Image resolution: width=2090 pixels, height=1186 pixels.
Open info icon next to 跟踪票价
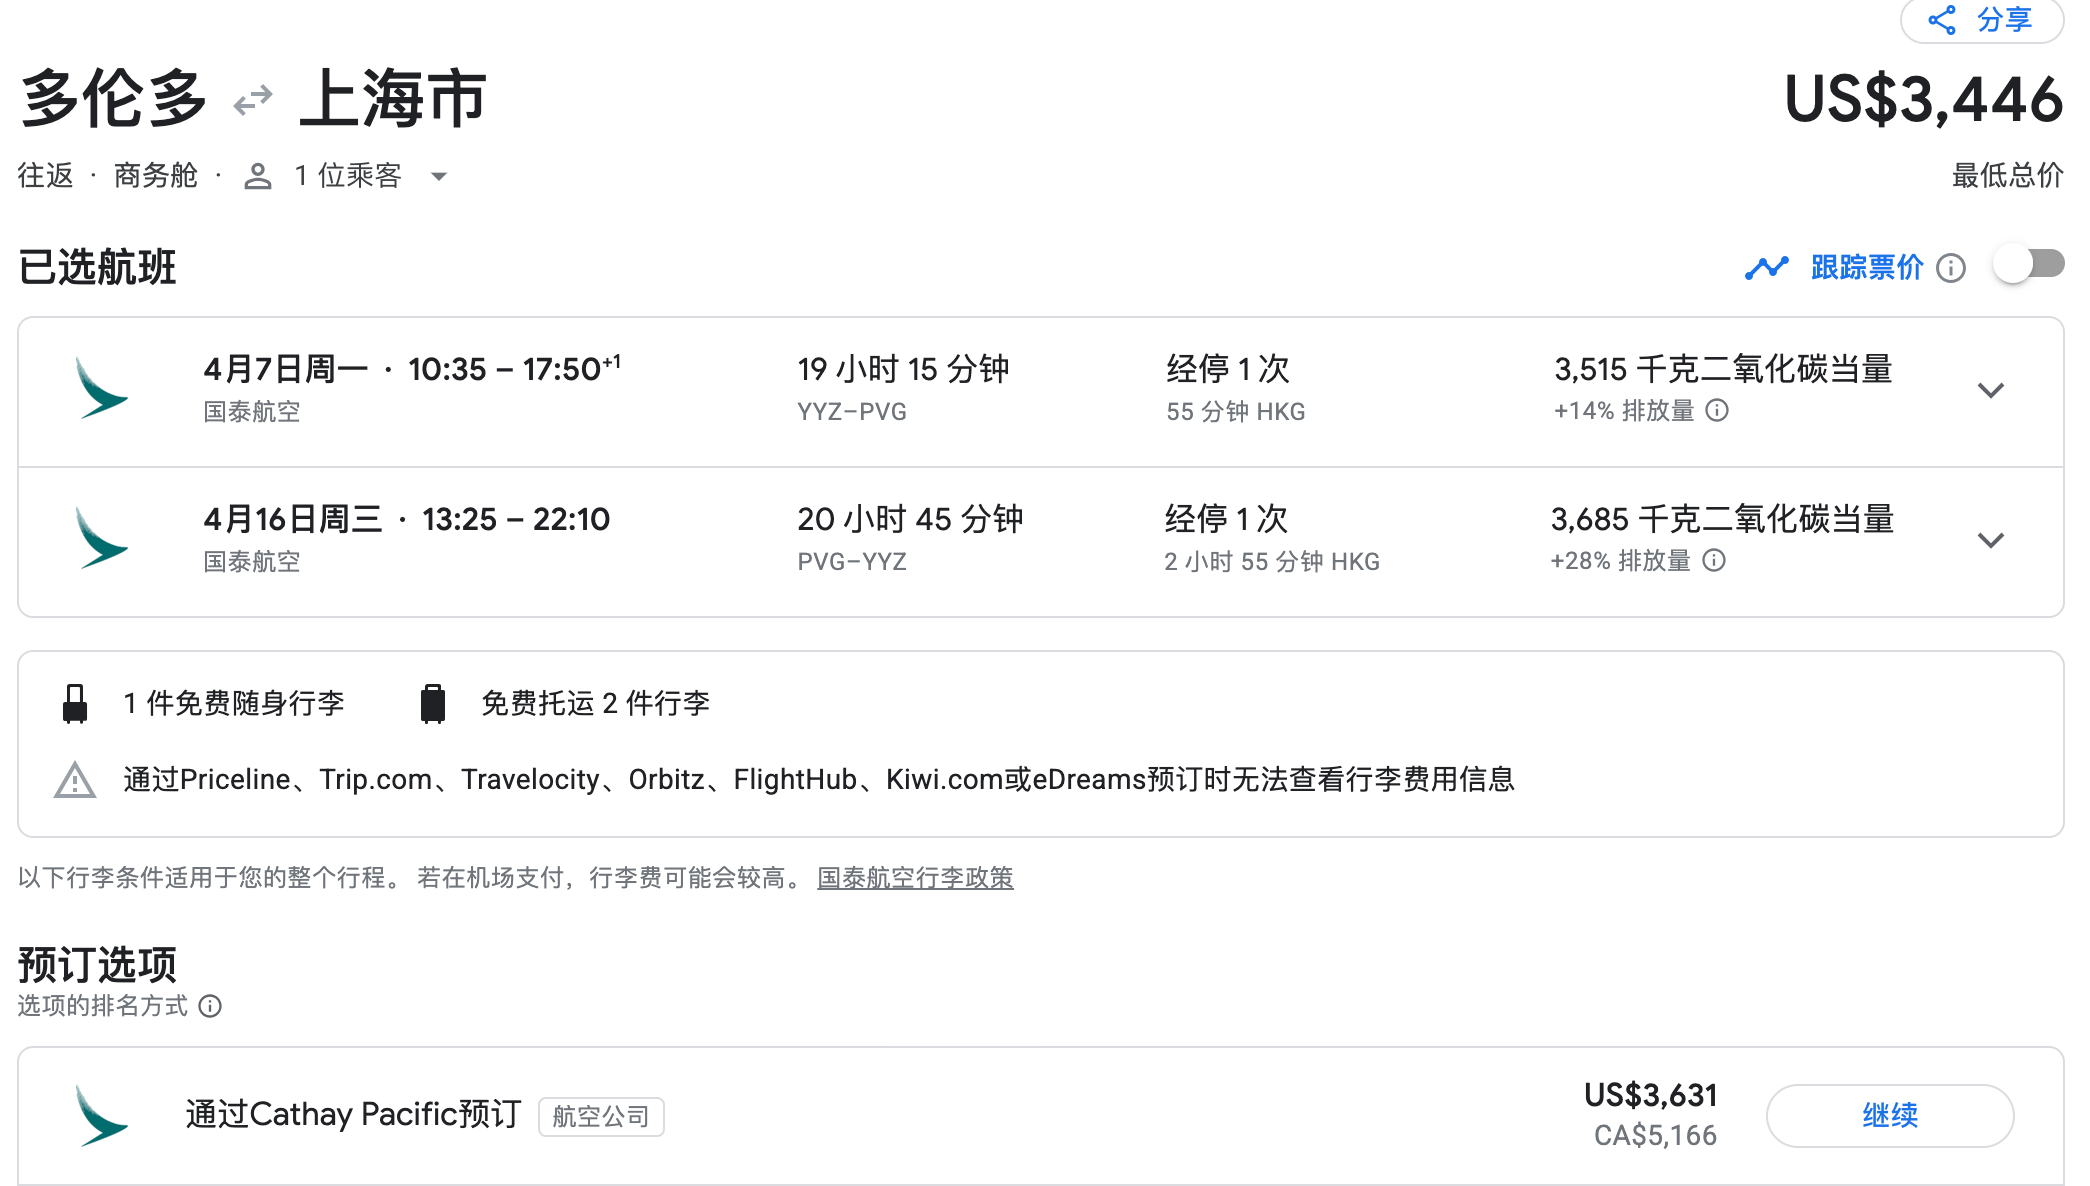point(1951,268)
